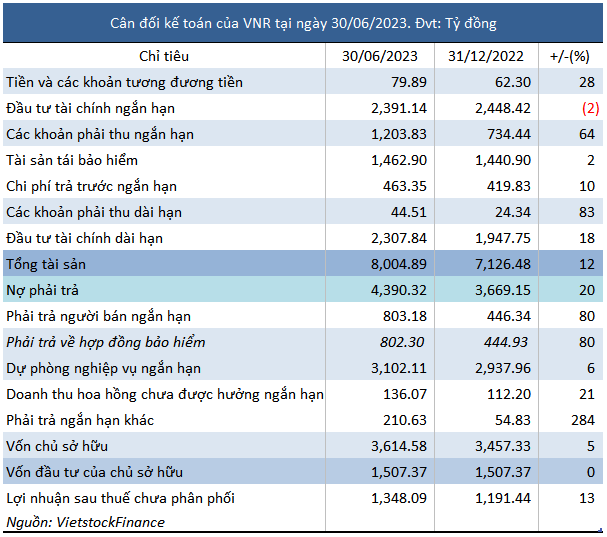
Task: Click the 31/12/2022 column header
Action: tap(486, 56)
